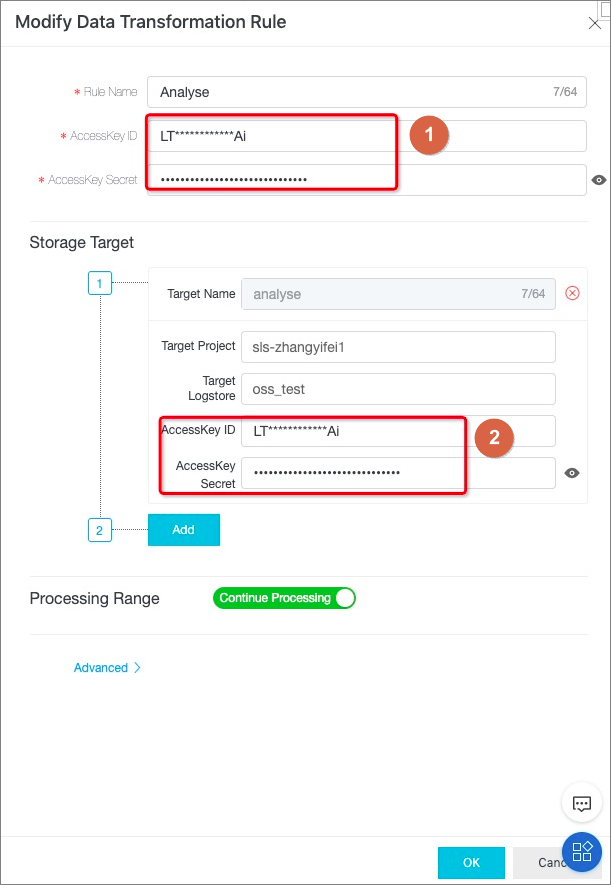
Task: Focus the Rule Name field containing Analyse
Action: (x=367, y=92)
